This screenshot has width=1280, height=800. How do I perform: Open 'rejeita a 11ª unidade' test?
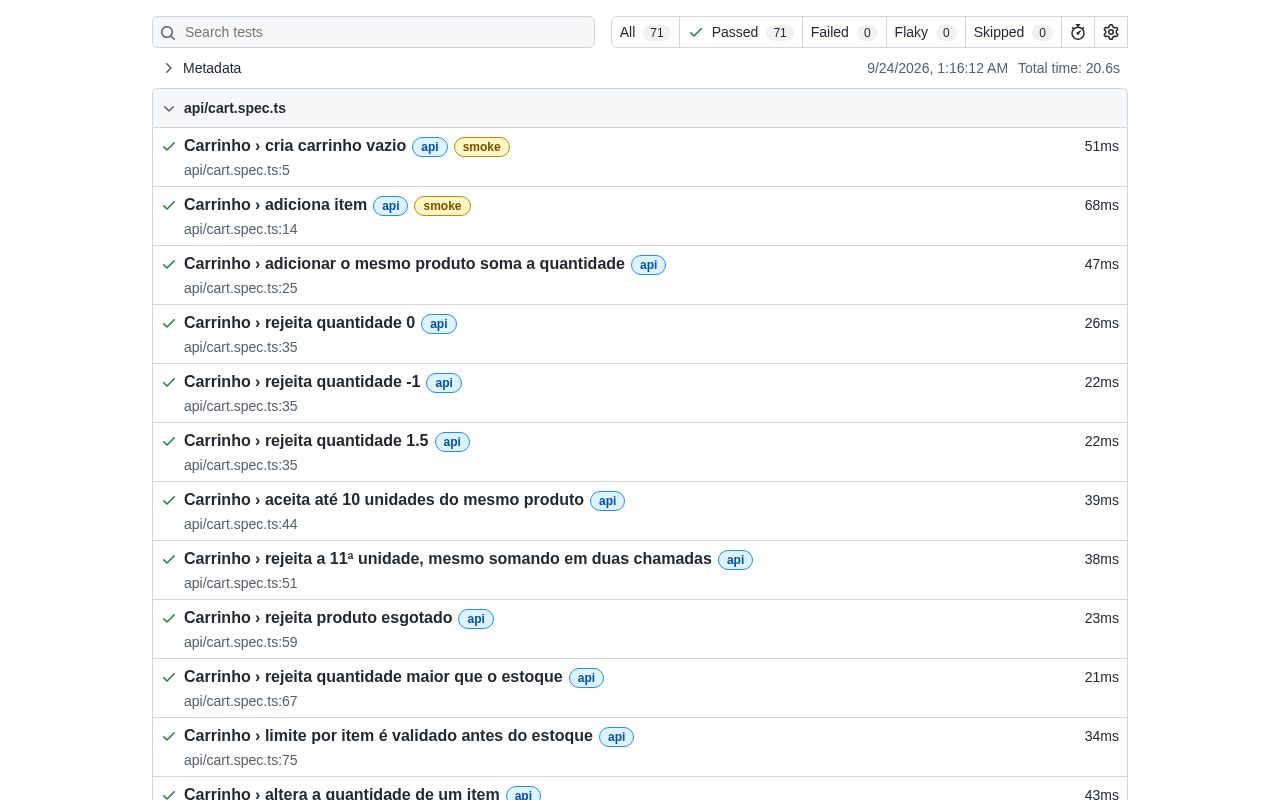[448, 559]
